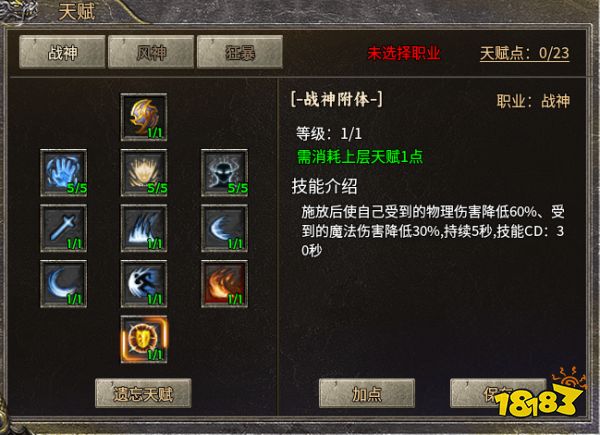The height and width of the screenshot is (435, 600).
Task: Click the 遗忘天赋 reset button
Action: (x=143, y=393)
